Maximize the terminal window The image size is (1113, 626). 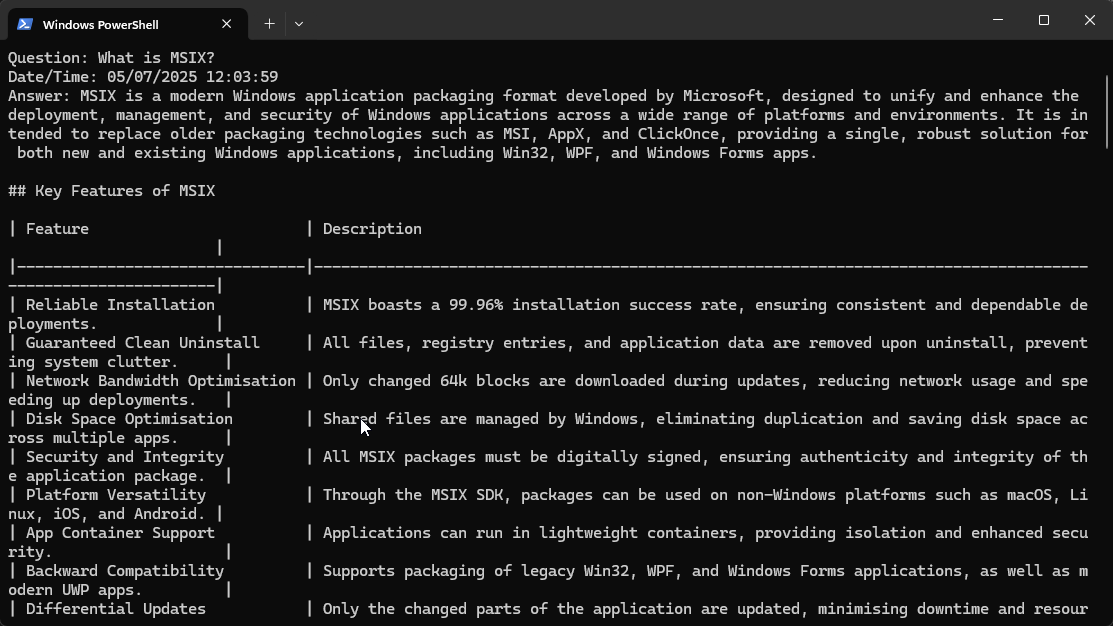click(x=1043, y=20)
